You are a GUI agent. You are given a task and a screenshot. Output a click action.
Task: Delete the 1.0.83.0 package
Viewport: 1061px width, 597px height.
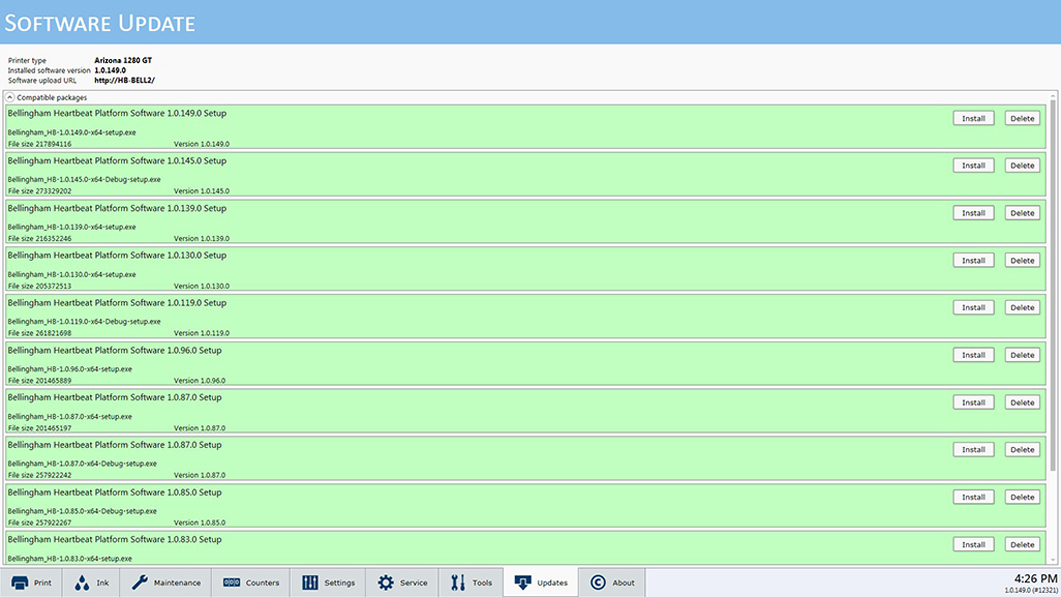[1022, 545]
